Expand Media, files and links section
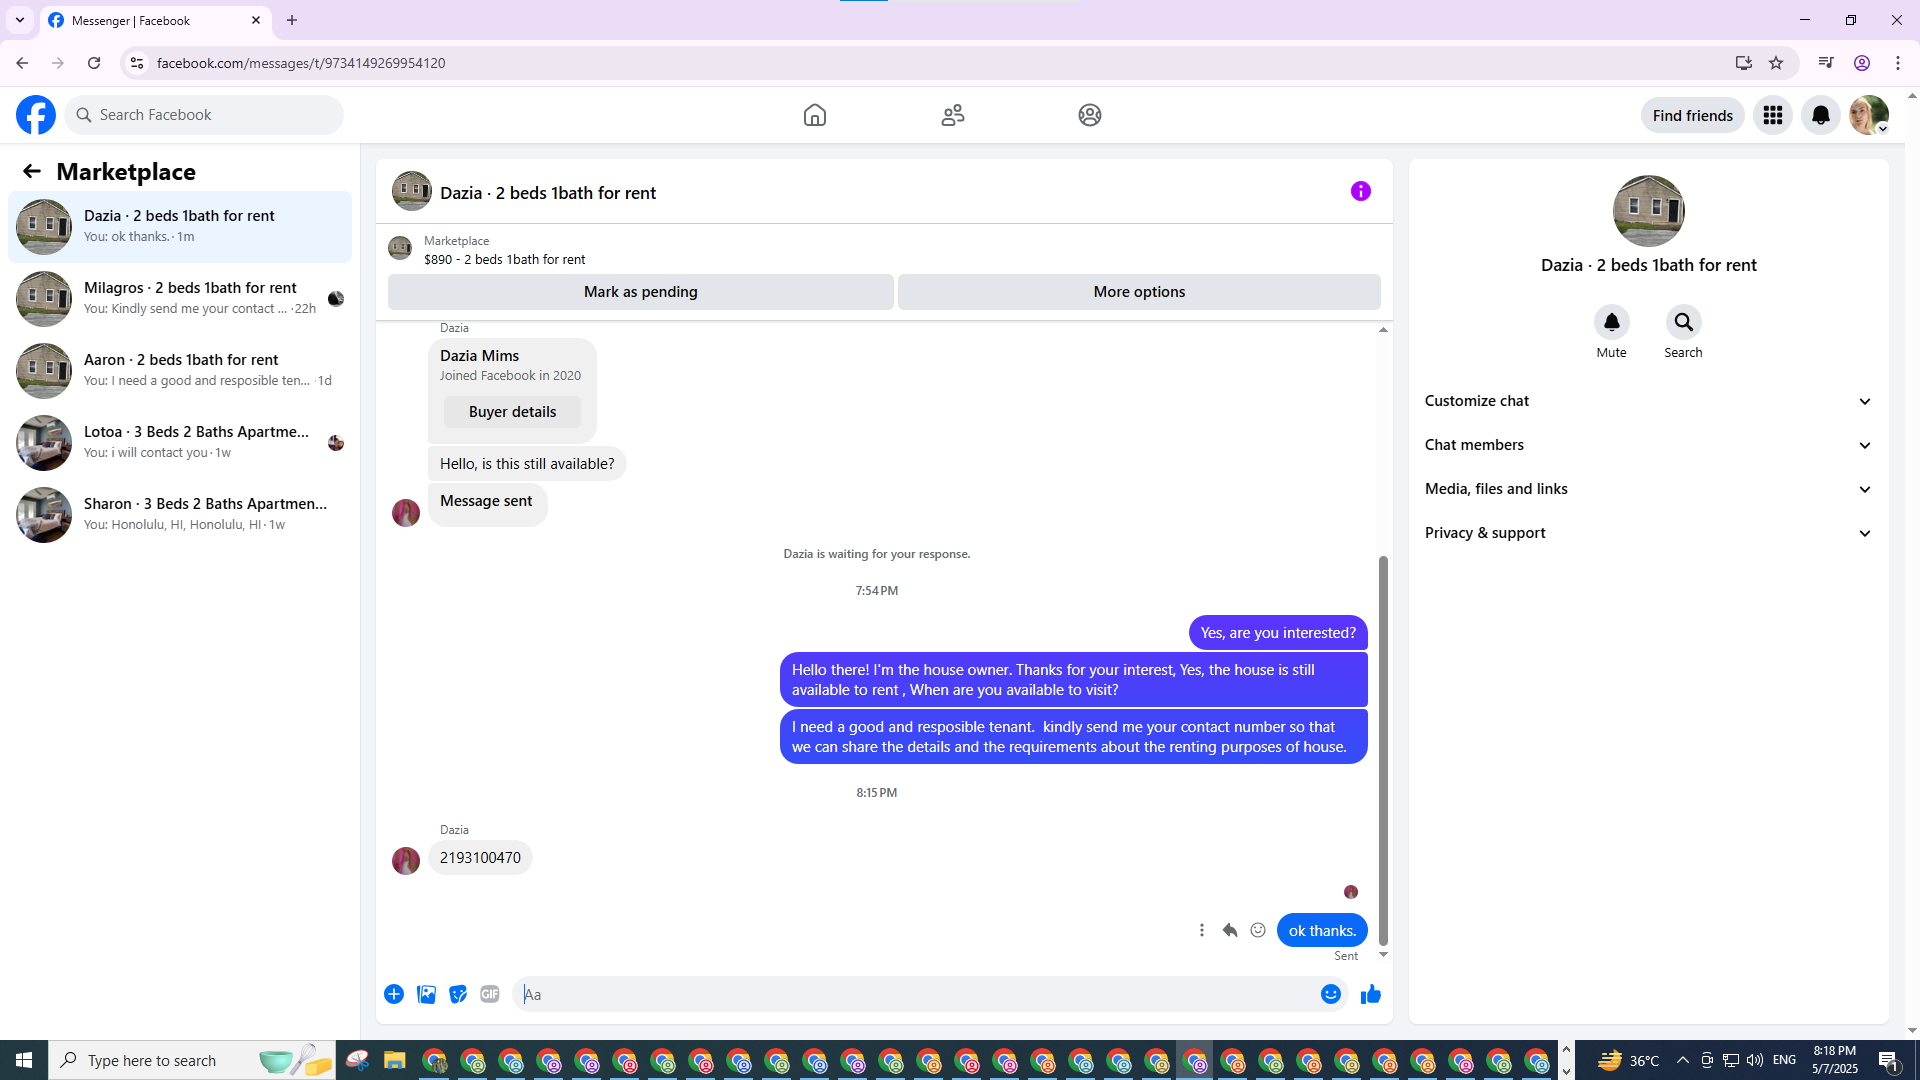The height and width of the screenshot is (1080, 1920). coord(1647,489)
